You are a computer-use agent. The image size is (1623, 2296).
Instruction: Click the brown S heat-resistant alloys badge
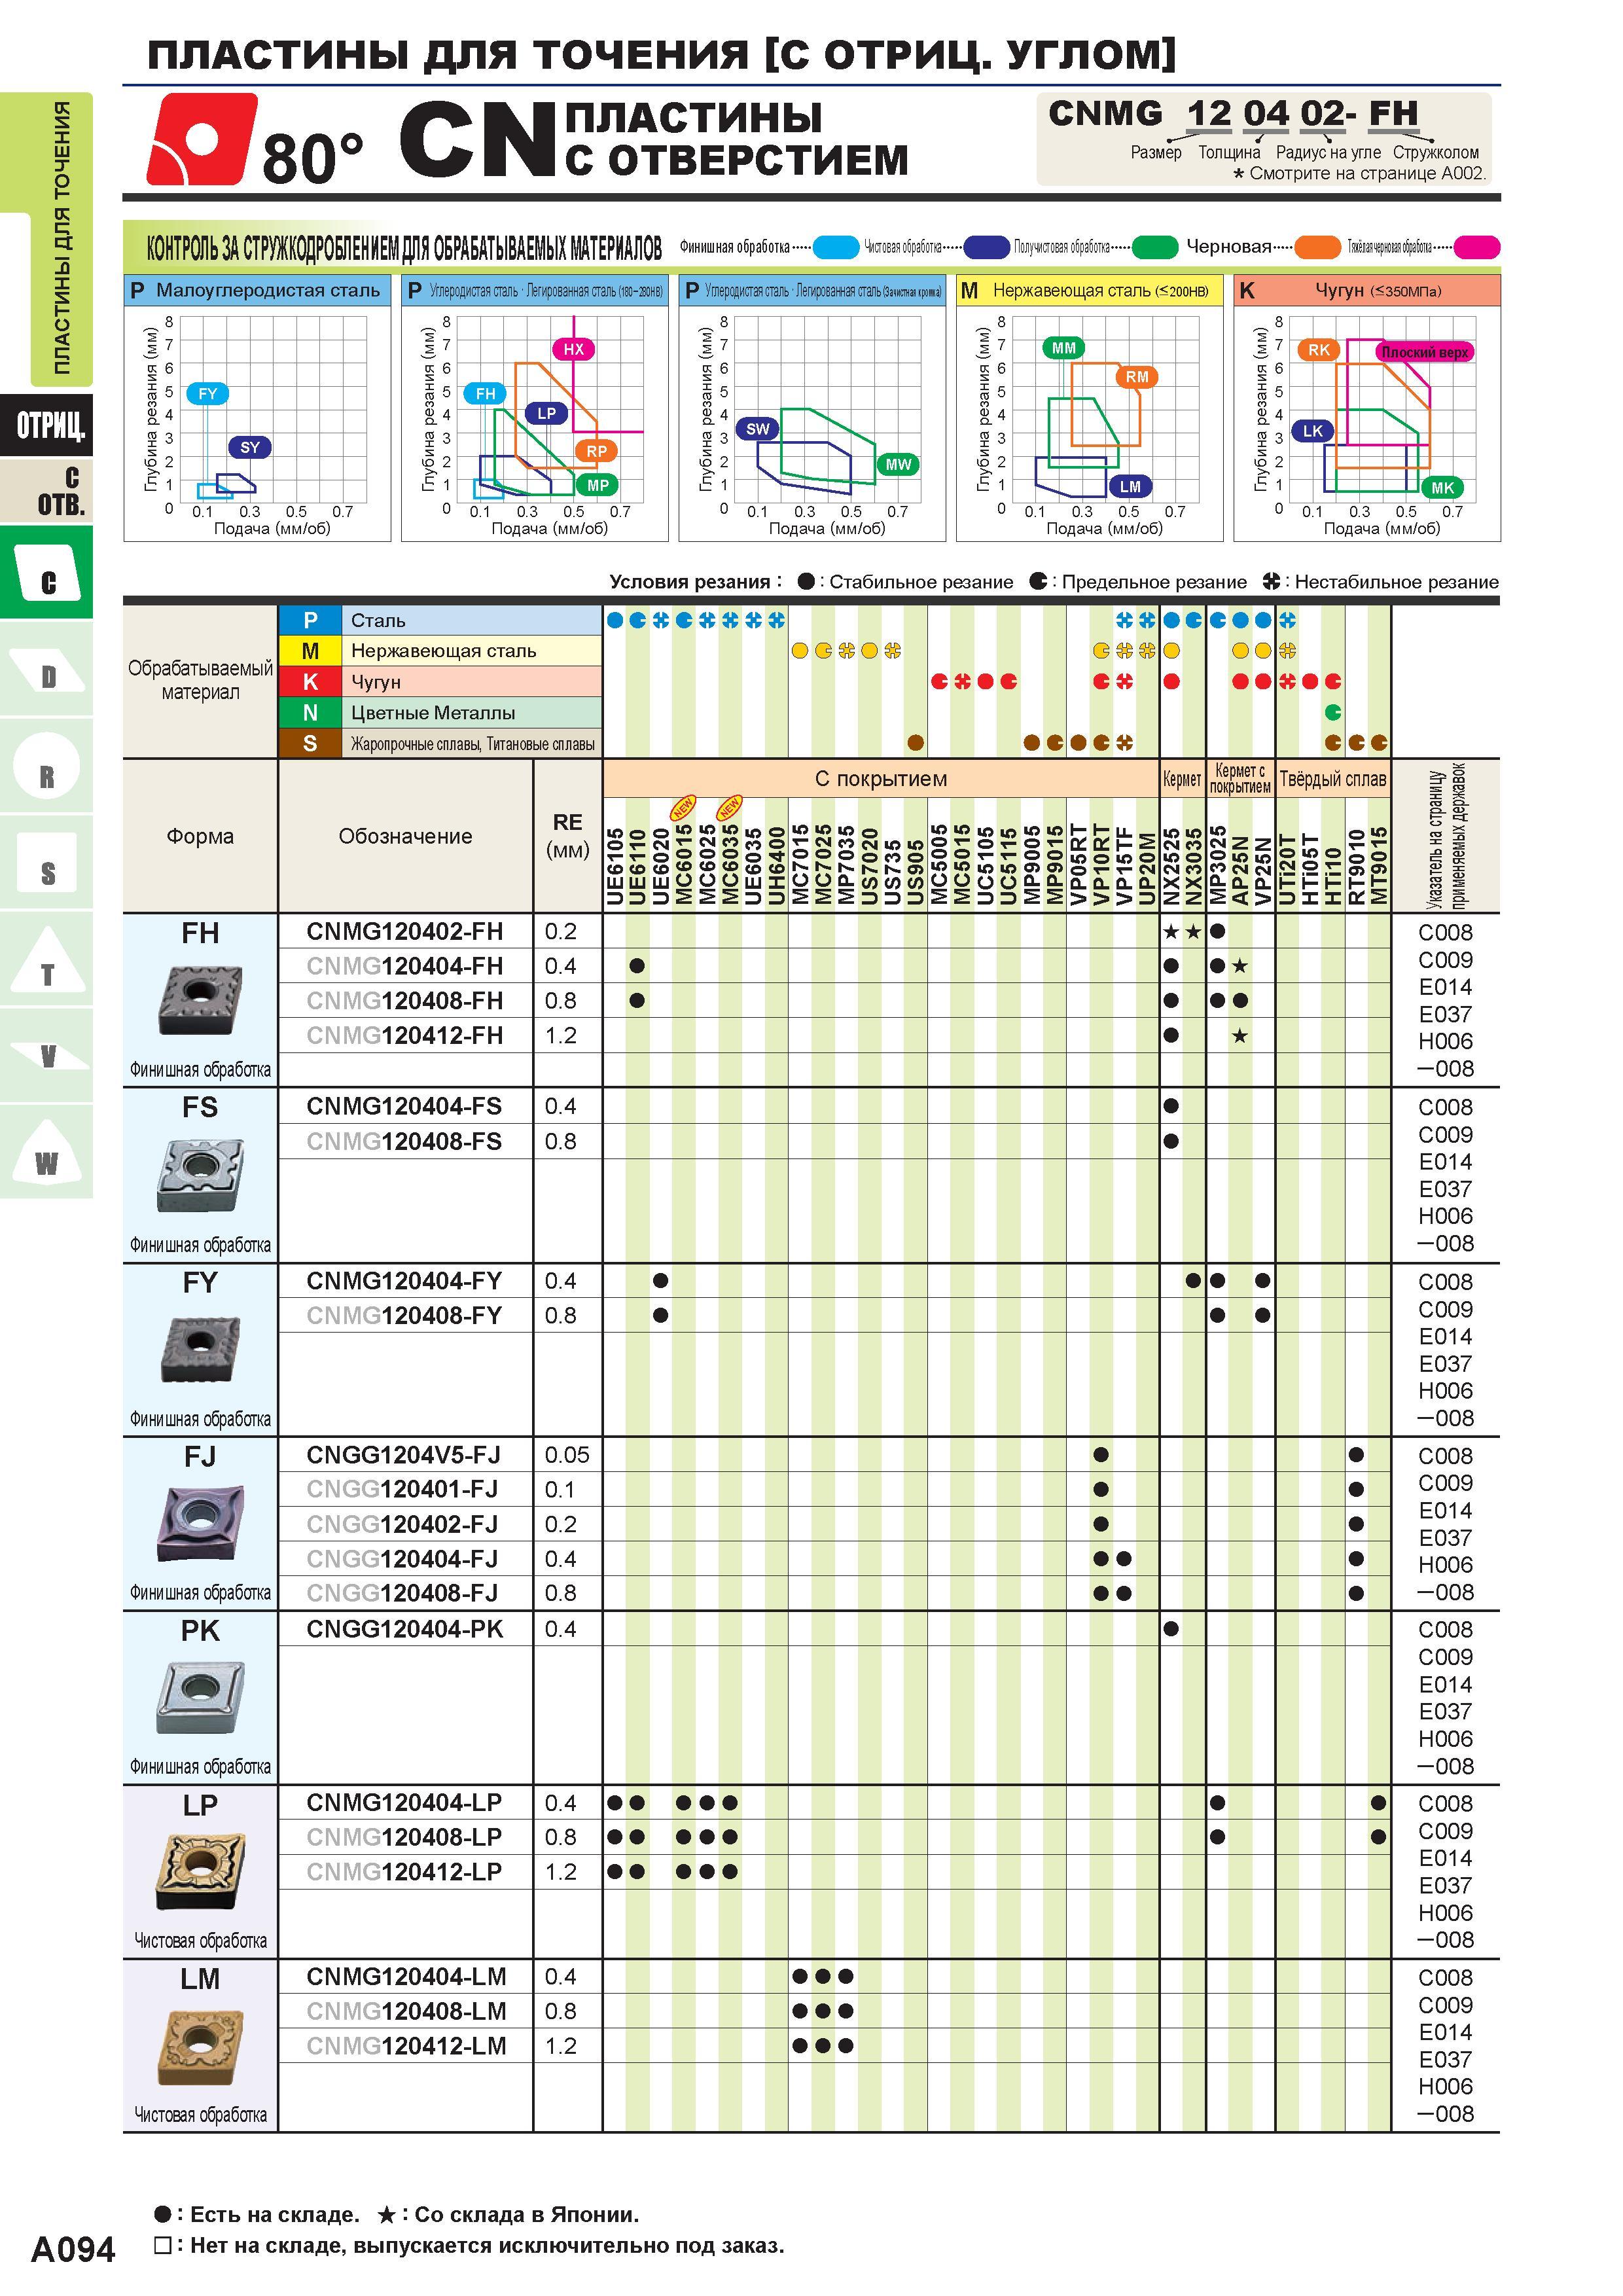click(x=310, y=744)
